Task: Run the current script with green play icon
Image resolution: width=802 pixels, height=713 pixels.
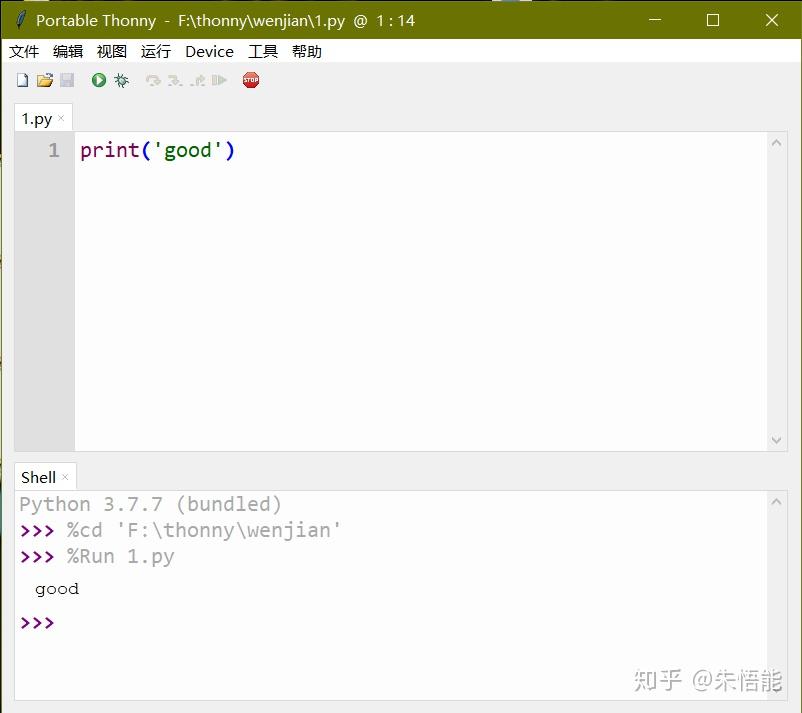Action: [x=99, y=80]
